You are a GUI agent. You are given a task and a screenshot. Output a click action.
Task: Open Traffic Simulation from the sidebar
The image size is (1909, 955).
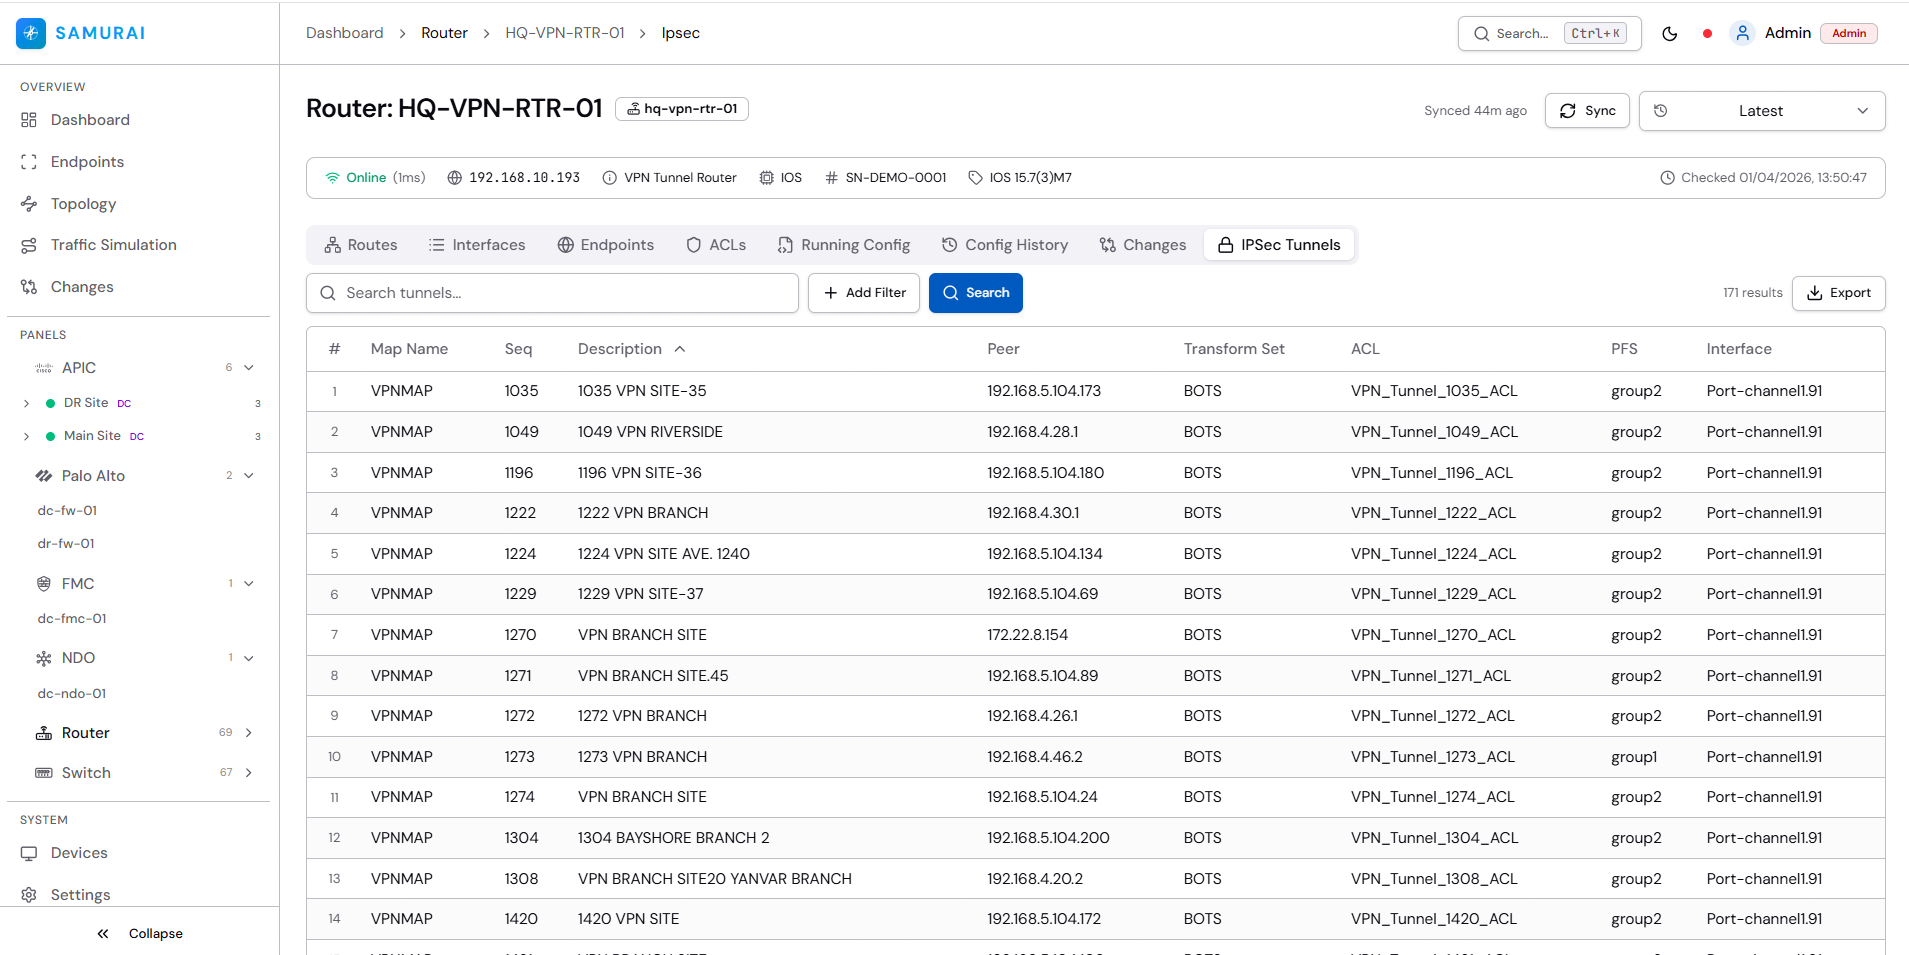[112, 244]
